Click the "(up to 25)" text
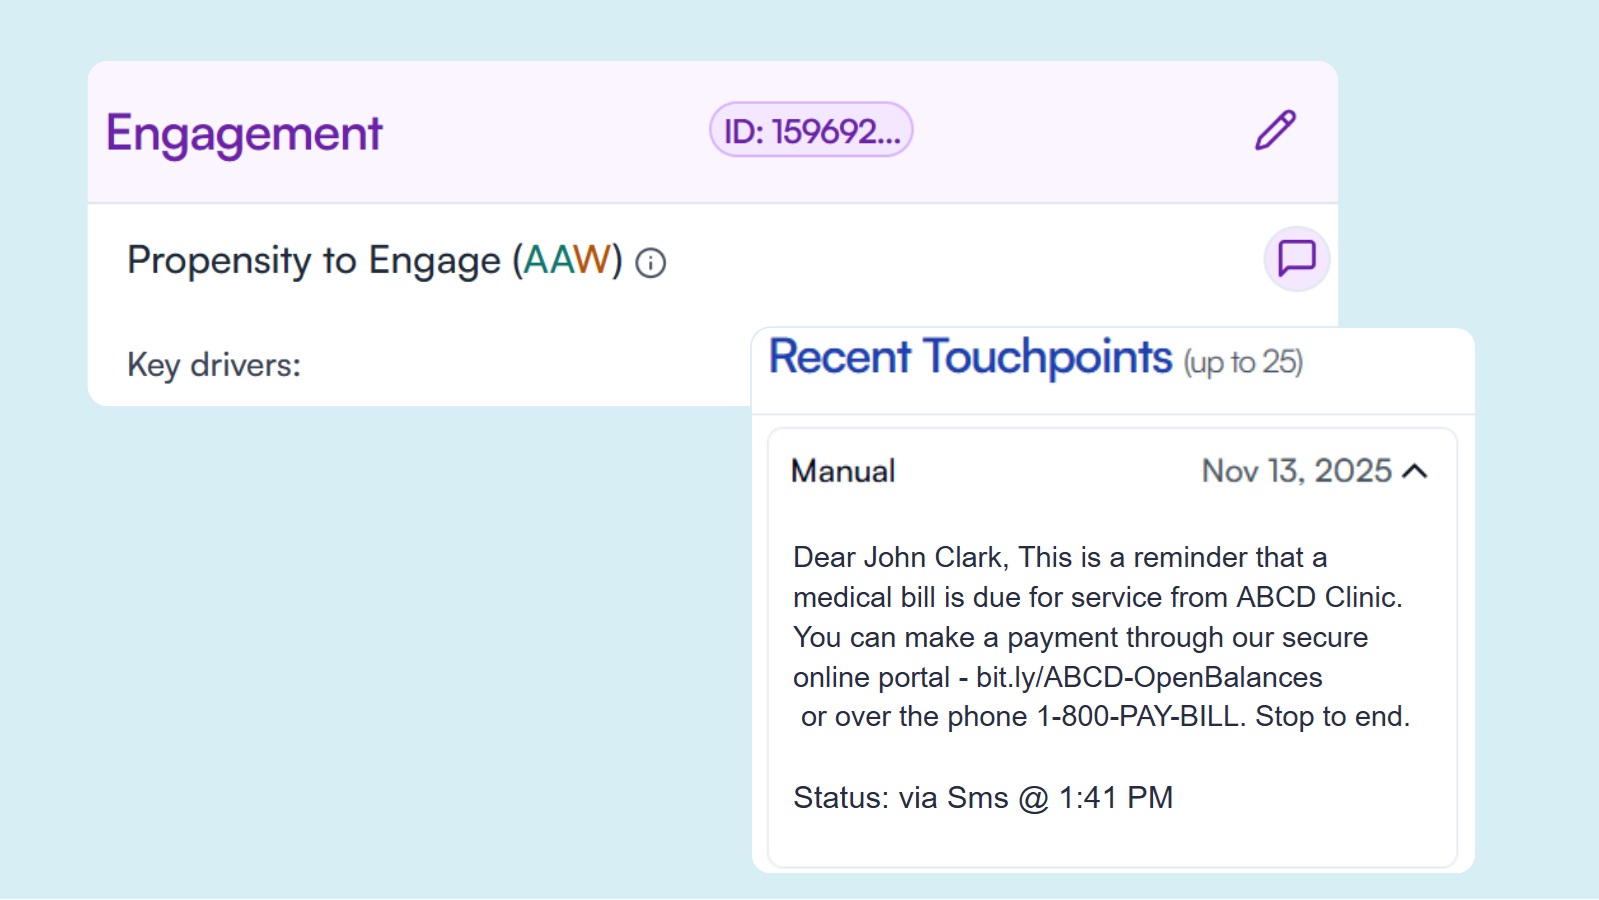 1243,362
